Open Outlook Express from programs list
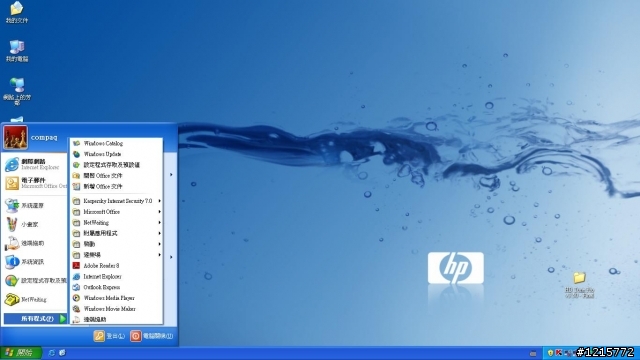This screenshot has height=360, width=640. [116, 287]
